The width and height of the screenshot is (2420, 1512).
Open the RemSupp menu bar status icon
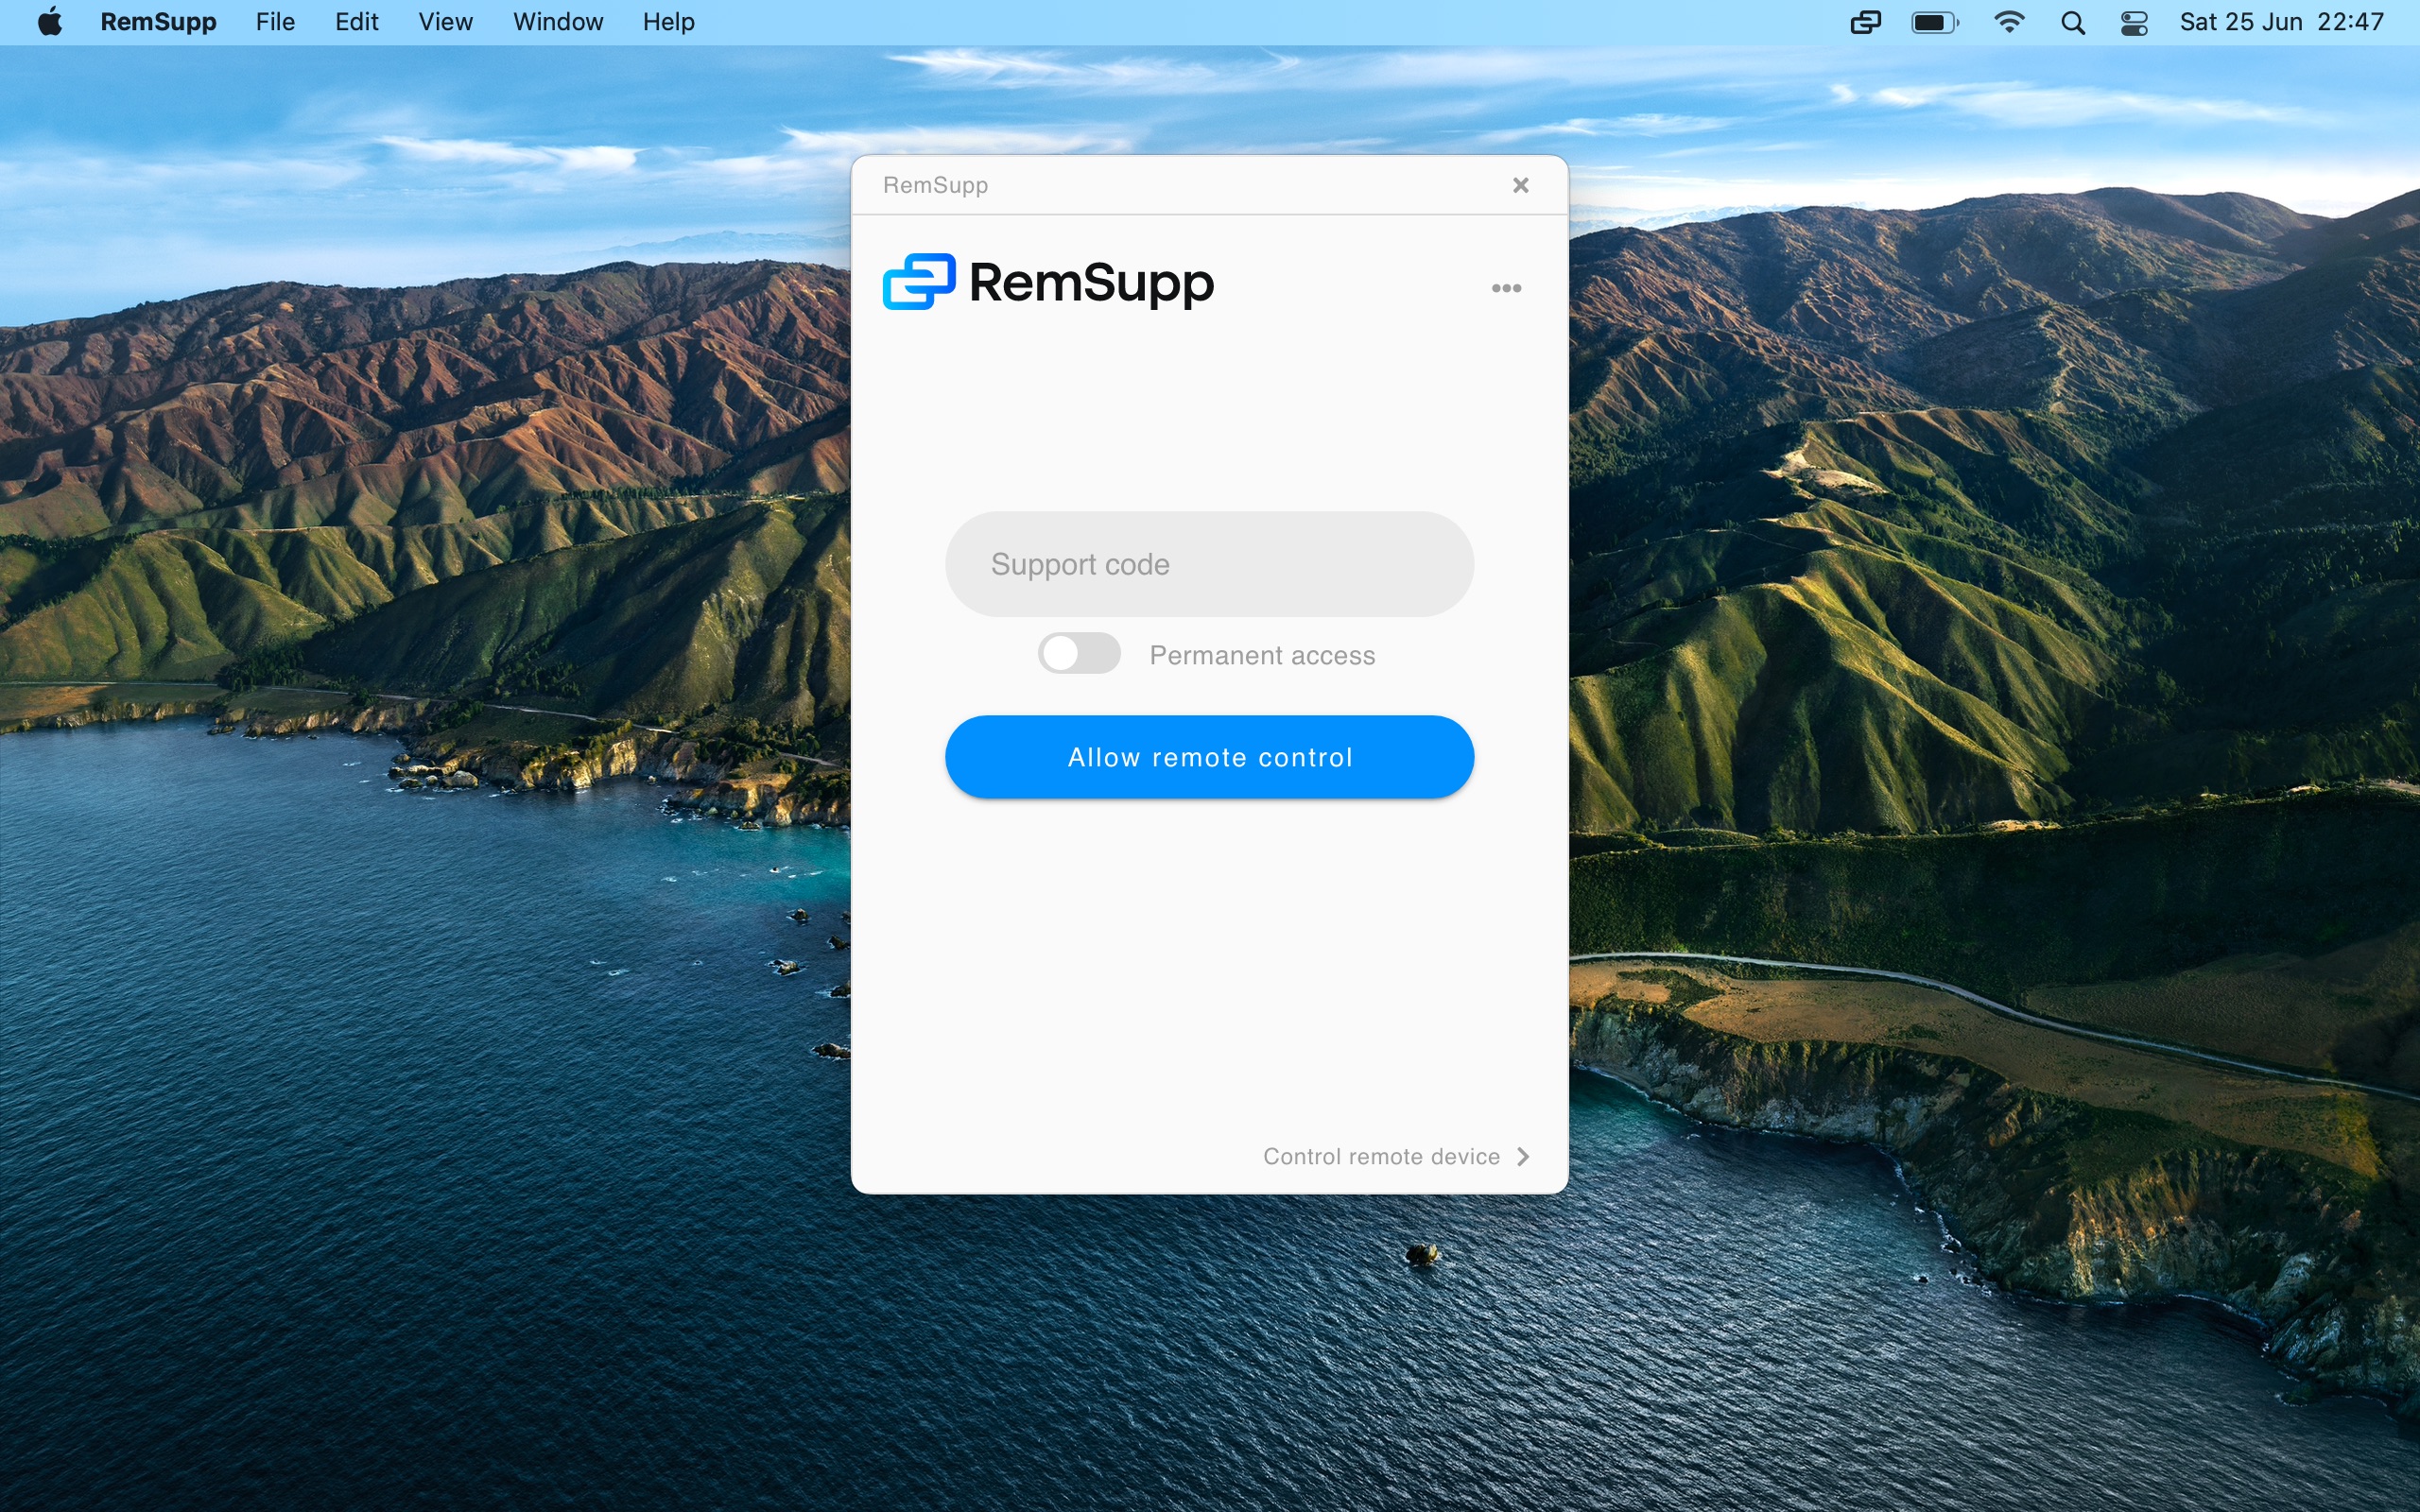(1865, 22)
